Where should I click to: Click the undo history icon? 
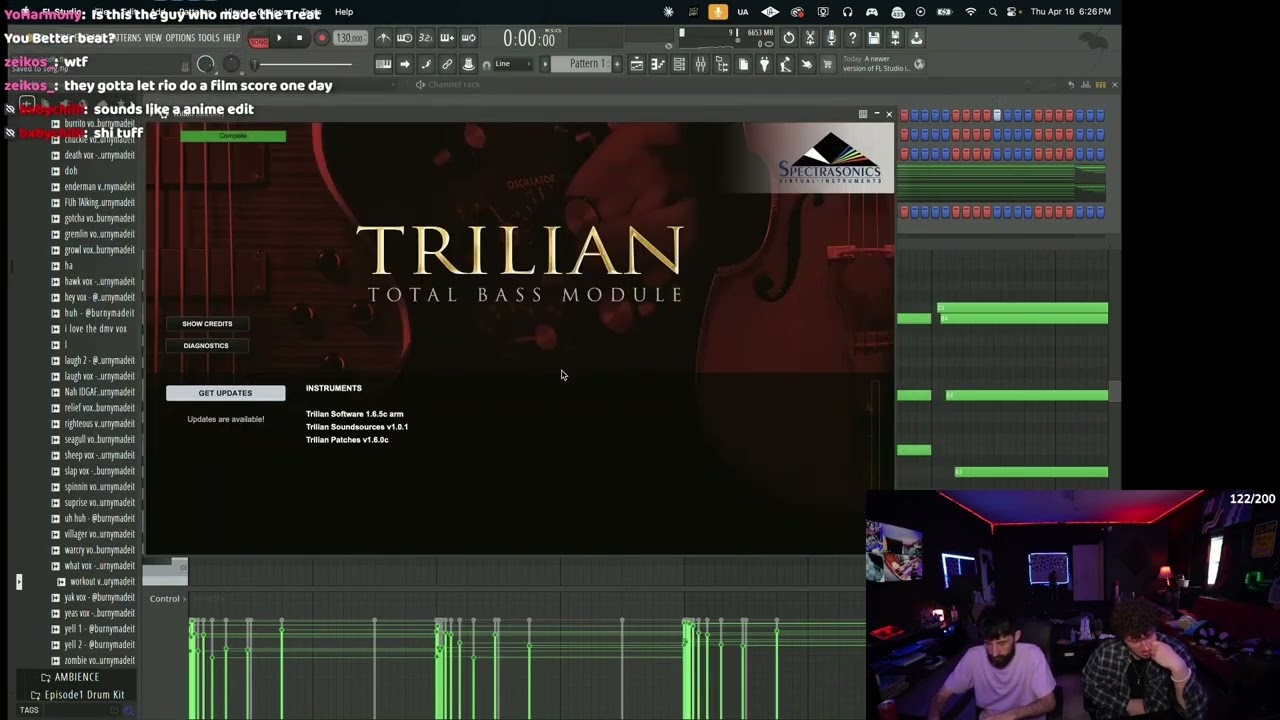(x=789, y=38)
